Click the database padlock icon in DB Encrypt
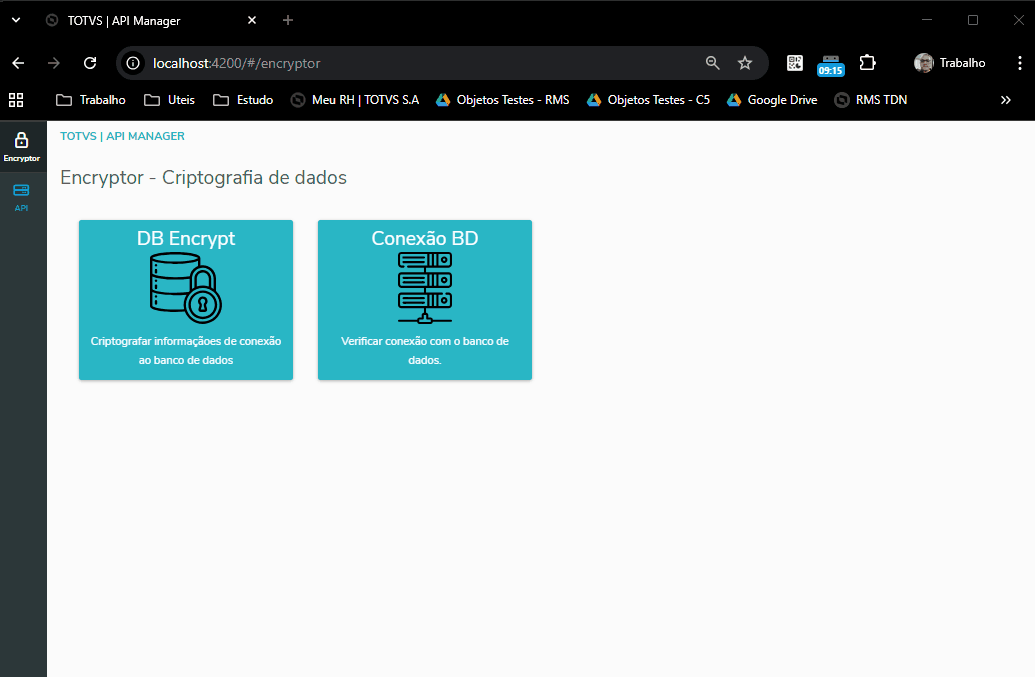 (185, 288)
